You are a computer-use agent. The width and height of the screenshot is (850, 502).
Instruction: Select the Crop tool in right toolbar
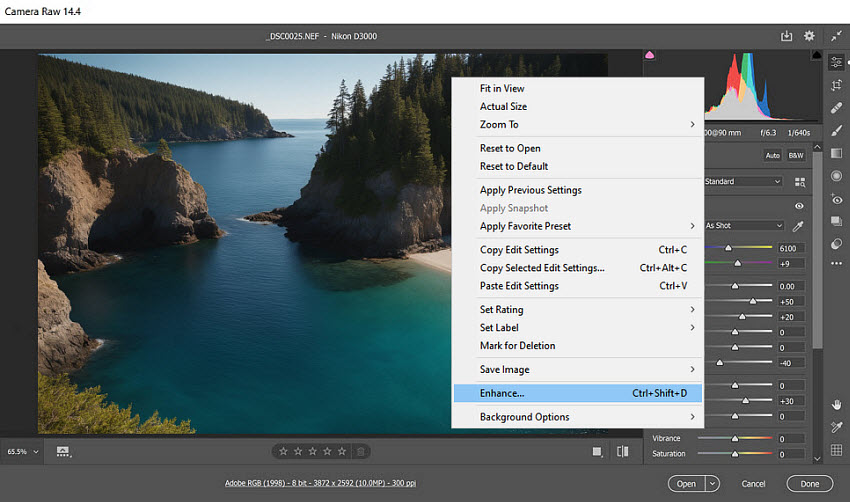tap(836, 85)
